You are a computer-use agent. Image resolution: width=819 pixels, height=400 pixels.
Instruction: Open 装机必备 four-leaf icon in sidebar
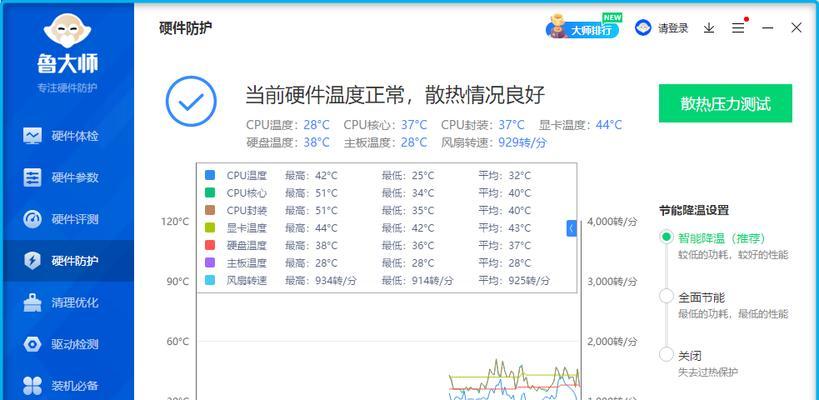pyautogui.click(x=32, y=386)
